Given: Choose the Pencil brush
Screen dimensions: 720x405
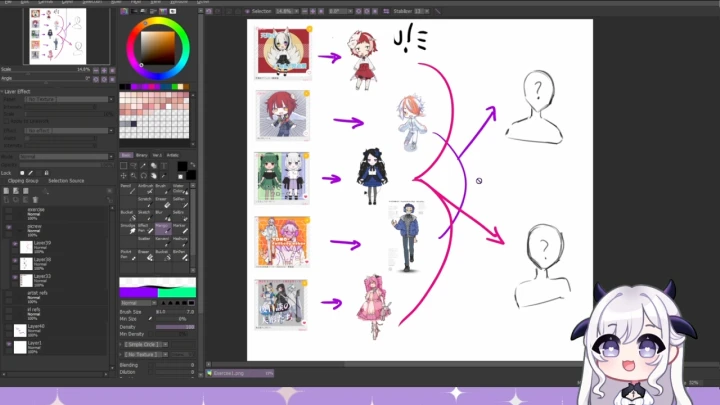Looking at the screenshot, I should click(x=128, y=189).
